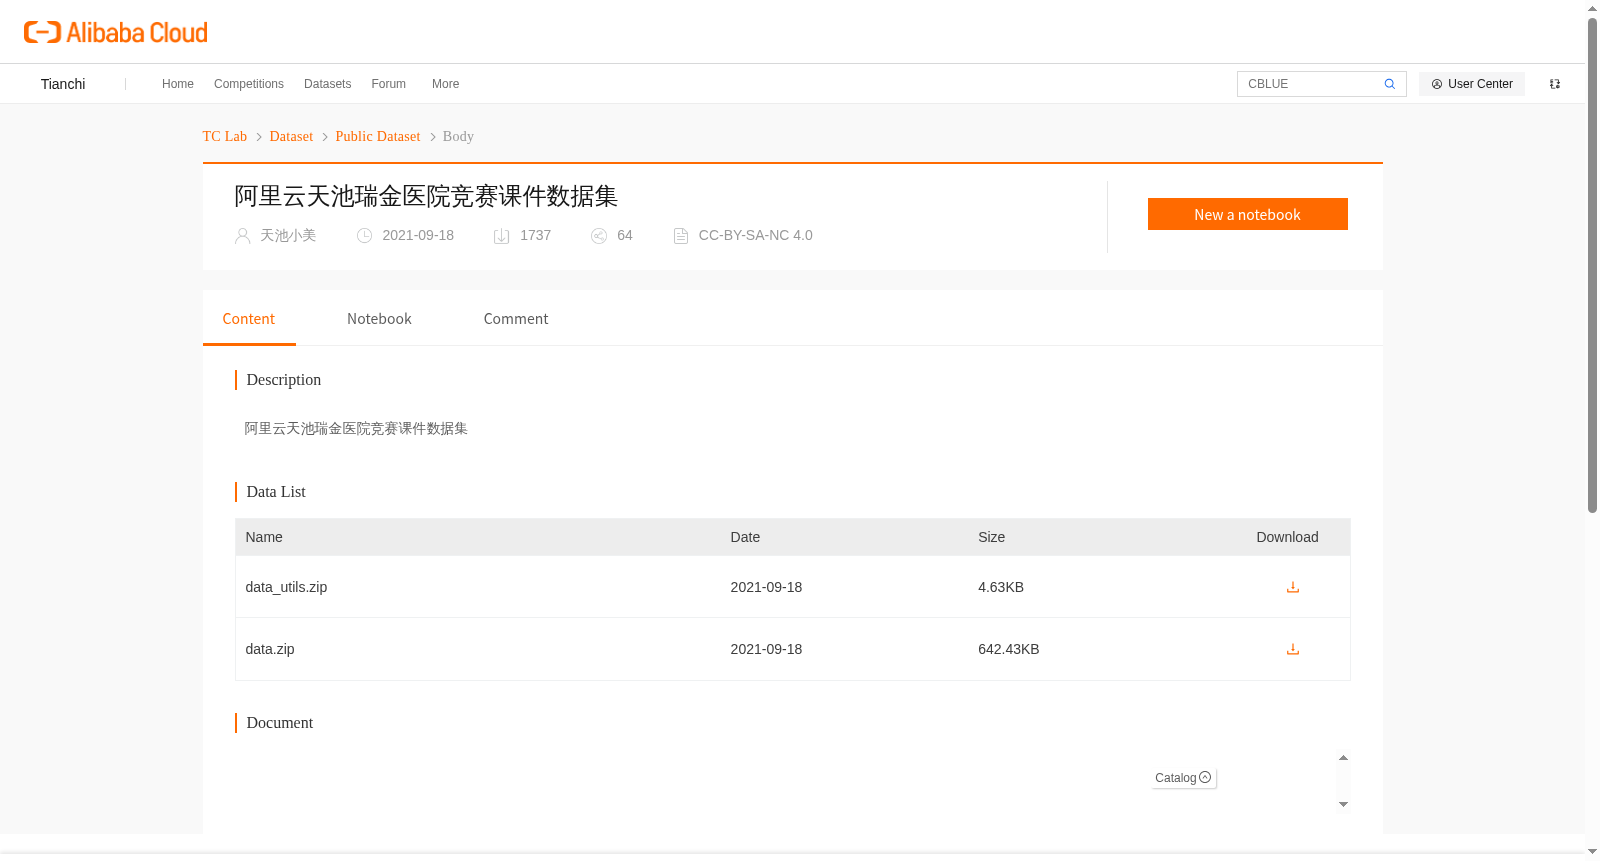Click the author user icon beside 天池小美
Image resolution: width=1600 pixels, height=861 pixels.
[242, 236]
